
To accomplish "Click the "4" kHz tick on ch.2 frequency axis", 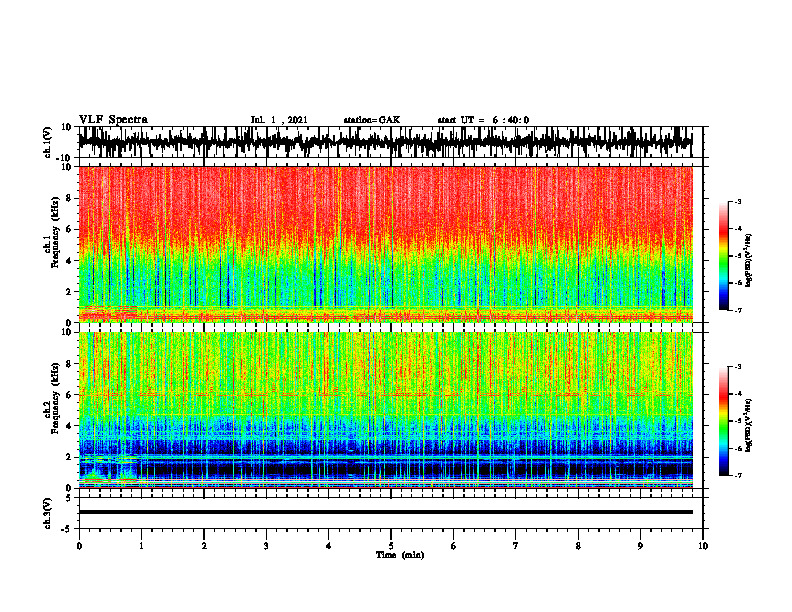I will (x=69, y=426).
